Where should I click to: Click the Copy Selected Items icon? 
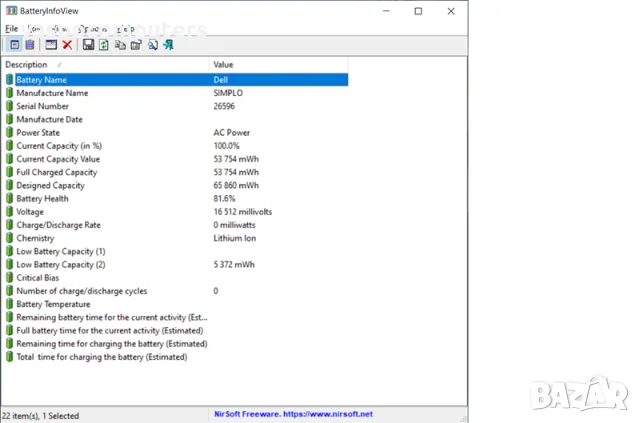pos(120,45)
